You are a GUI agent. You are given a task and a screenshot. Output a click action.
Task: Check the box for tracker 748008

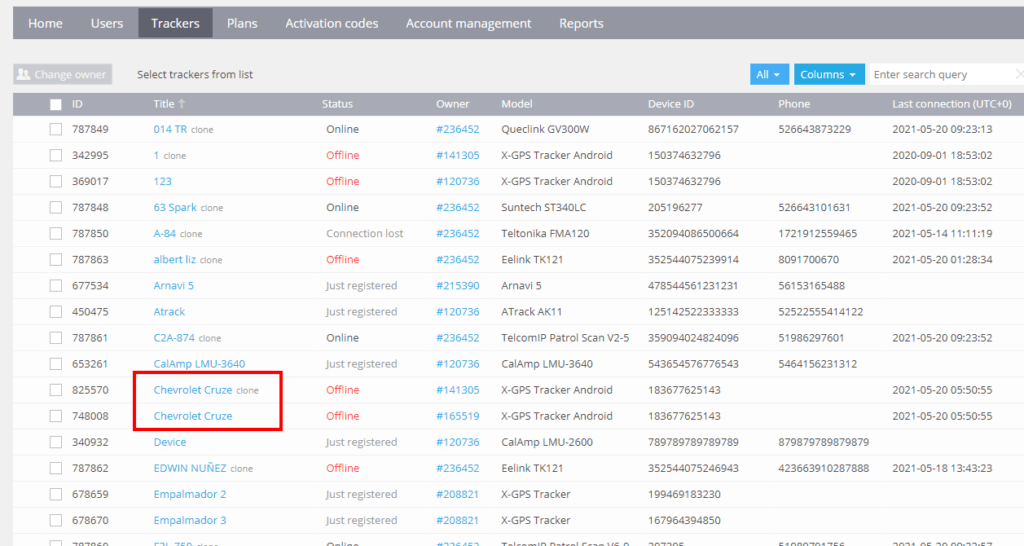pyautogui.click(x=56, y=416)
